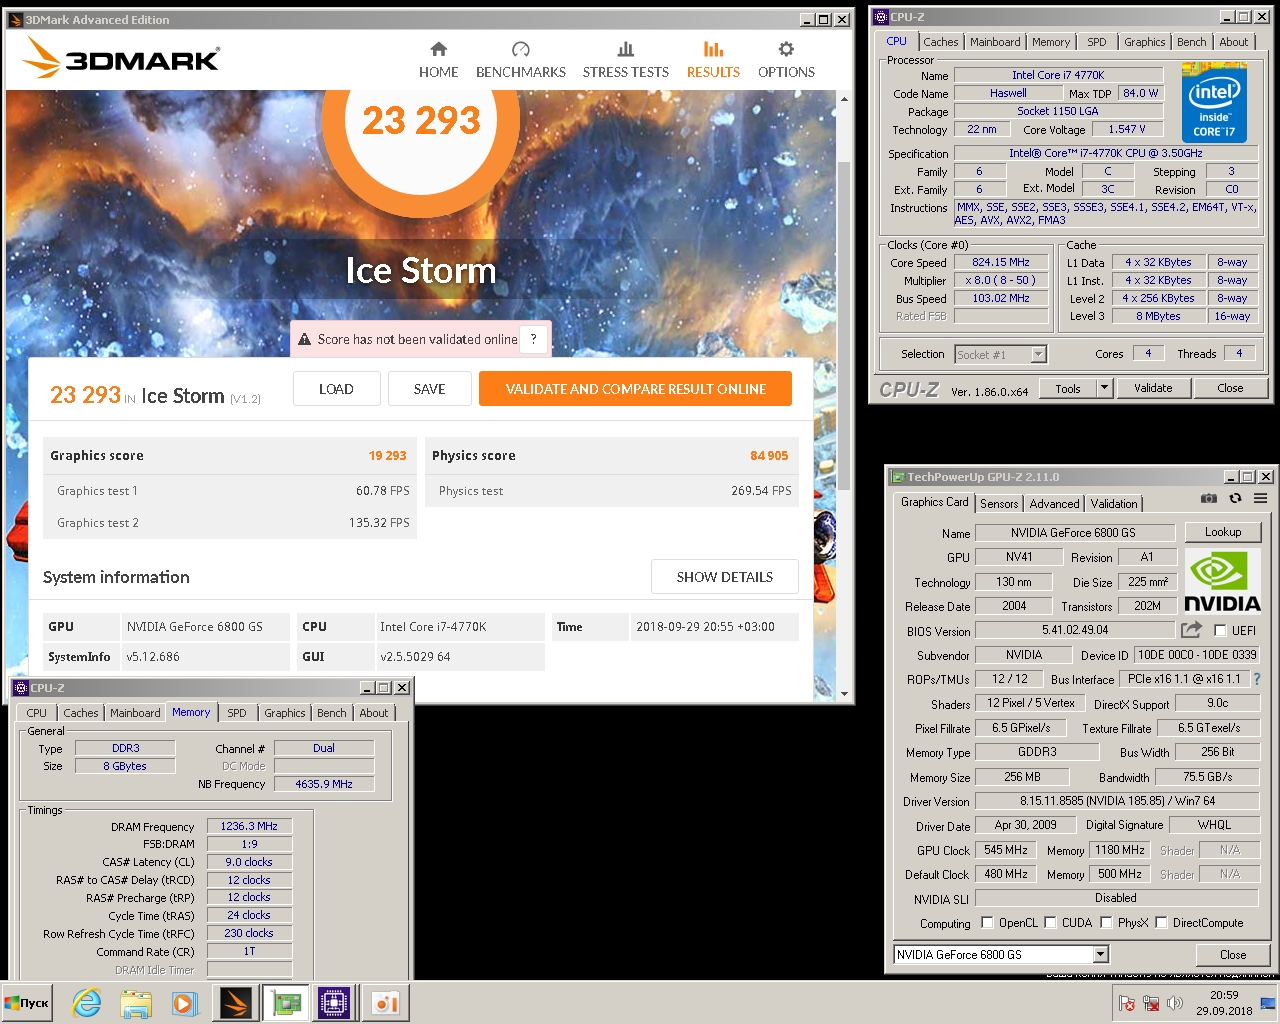Click the Start (Пуск) button
This screenshot has width=1280, height=1024.
(27, 1003)
